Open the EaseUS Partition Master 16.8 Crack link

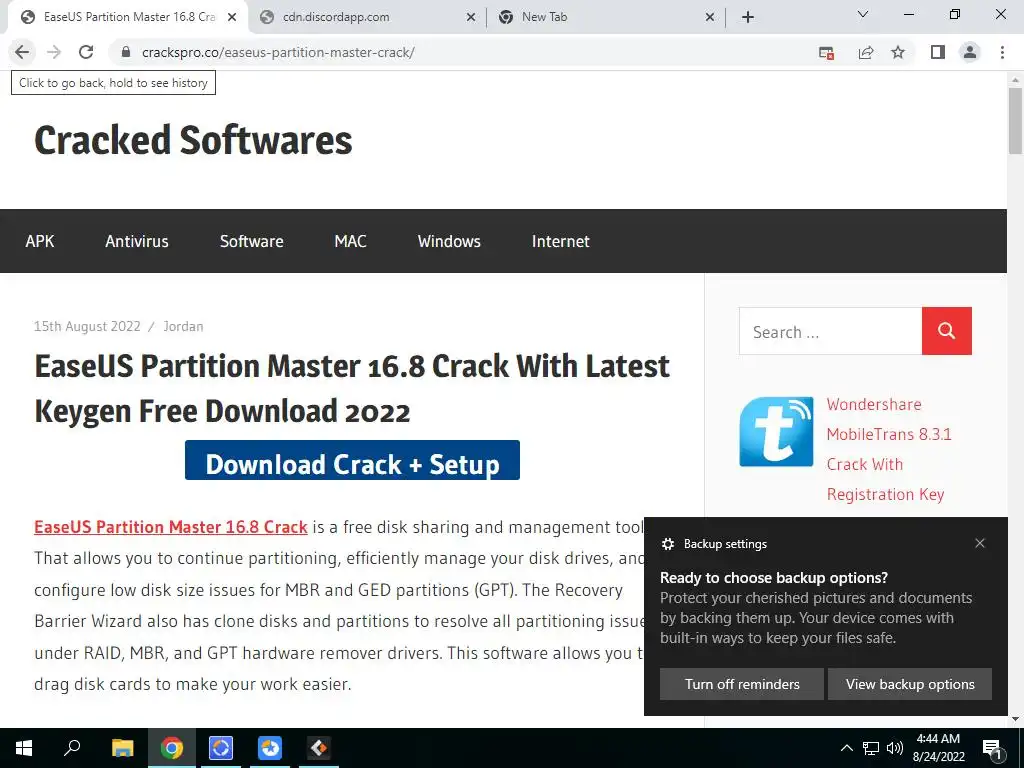[170, 527]
